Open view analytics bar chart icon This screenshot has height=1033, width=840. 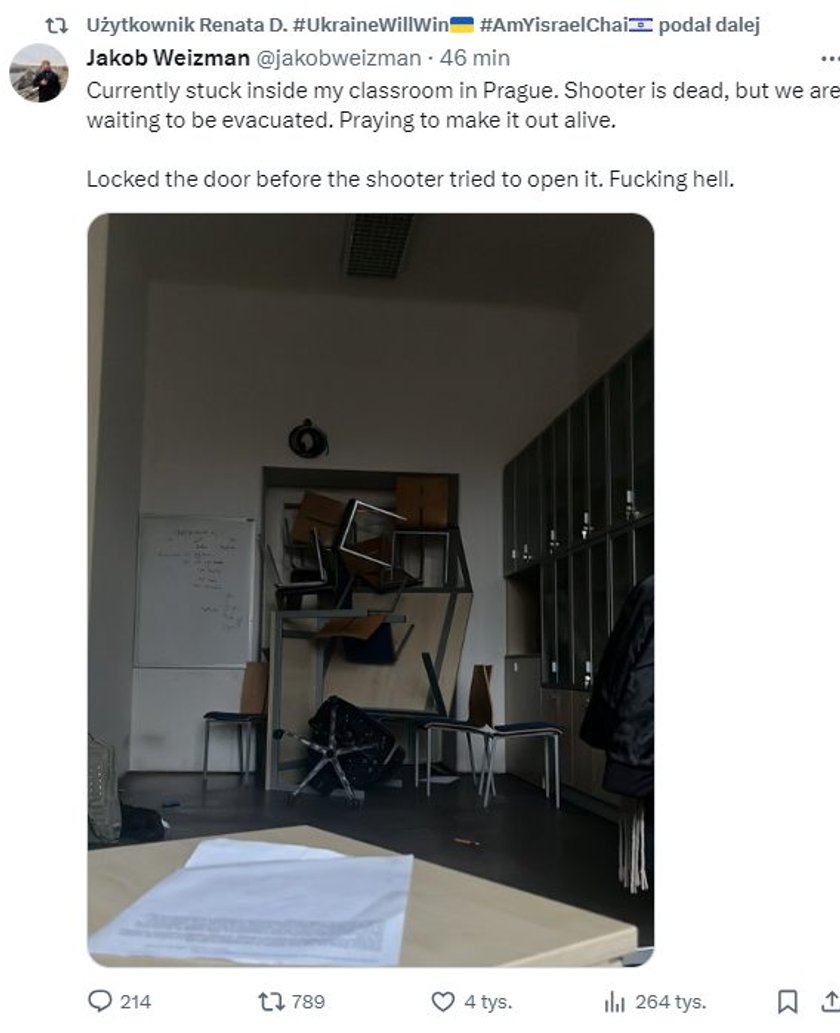[x=614, y=1002]
